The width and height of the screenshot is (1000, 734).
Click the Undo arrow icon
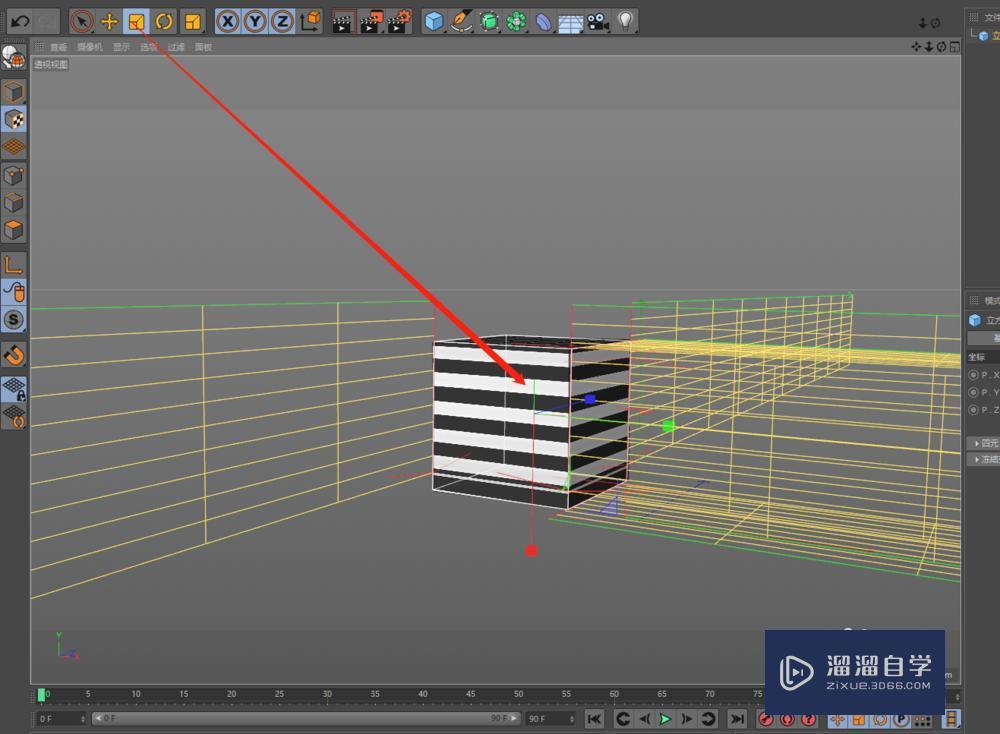click(20, 22)
